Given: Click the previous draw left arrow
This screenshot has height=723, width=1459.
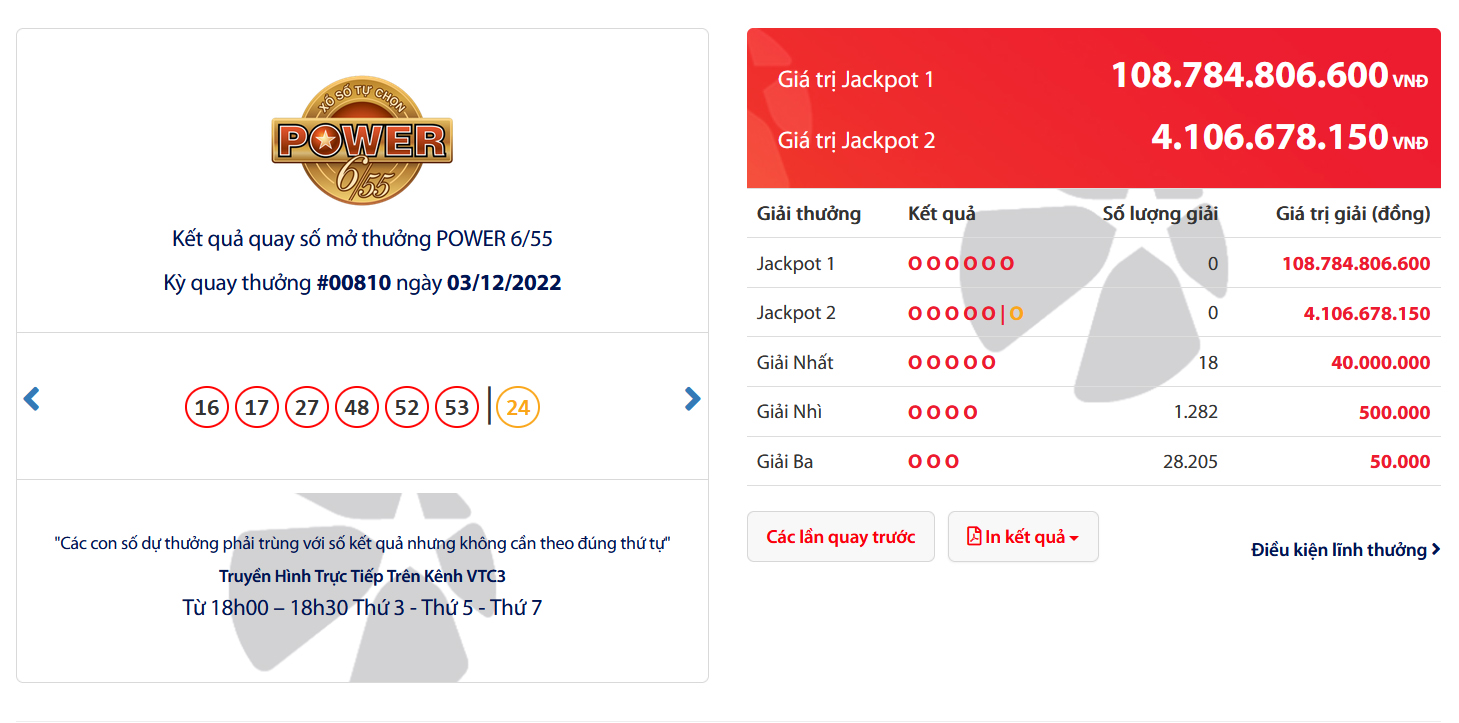Looking at the screenshot, I should click(32, 399).
